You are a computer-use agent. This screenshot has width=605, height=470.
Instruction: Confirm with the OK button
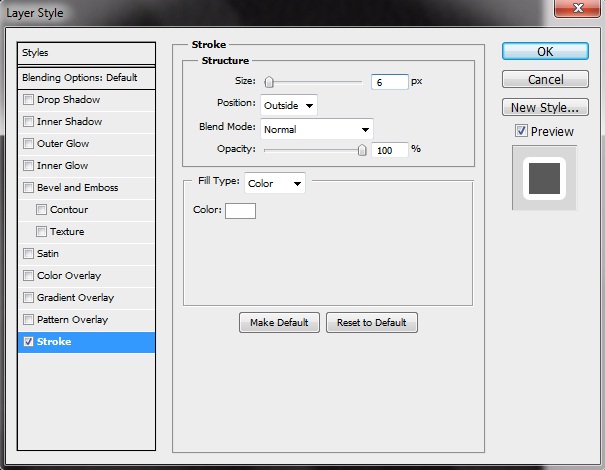545,51
